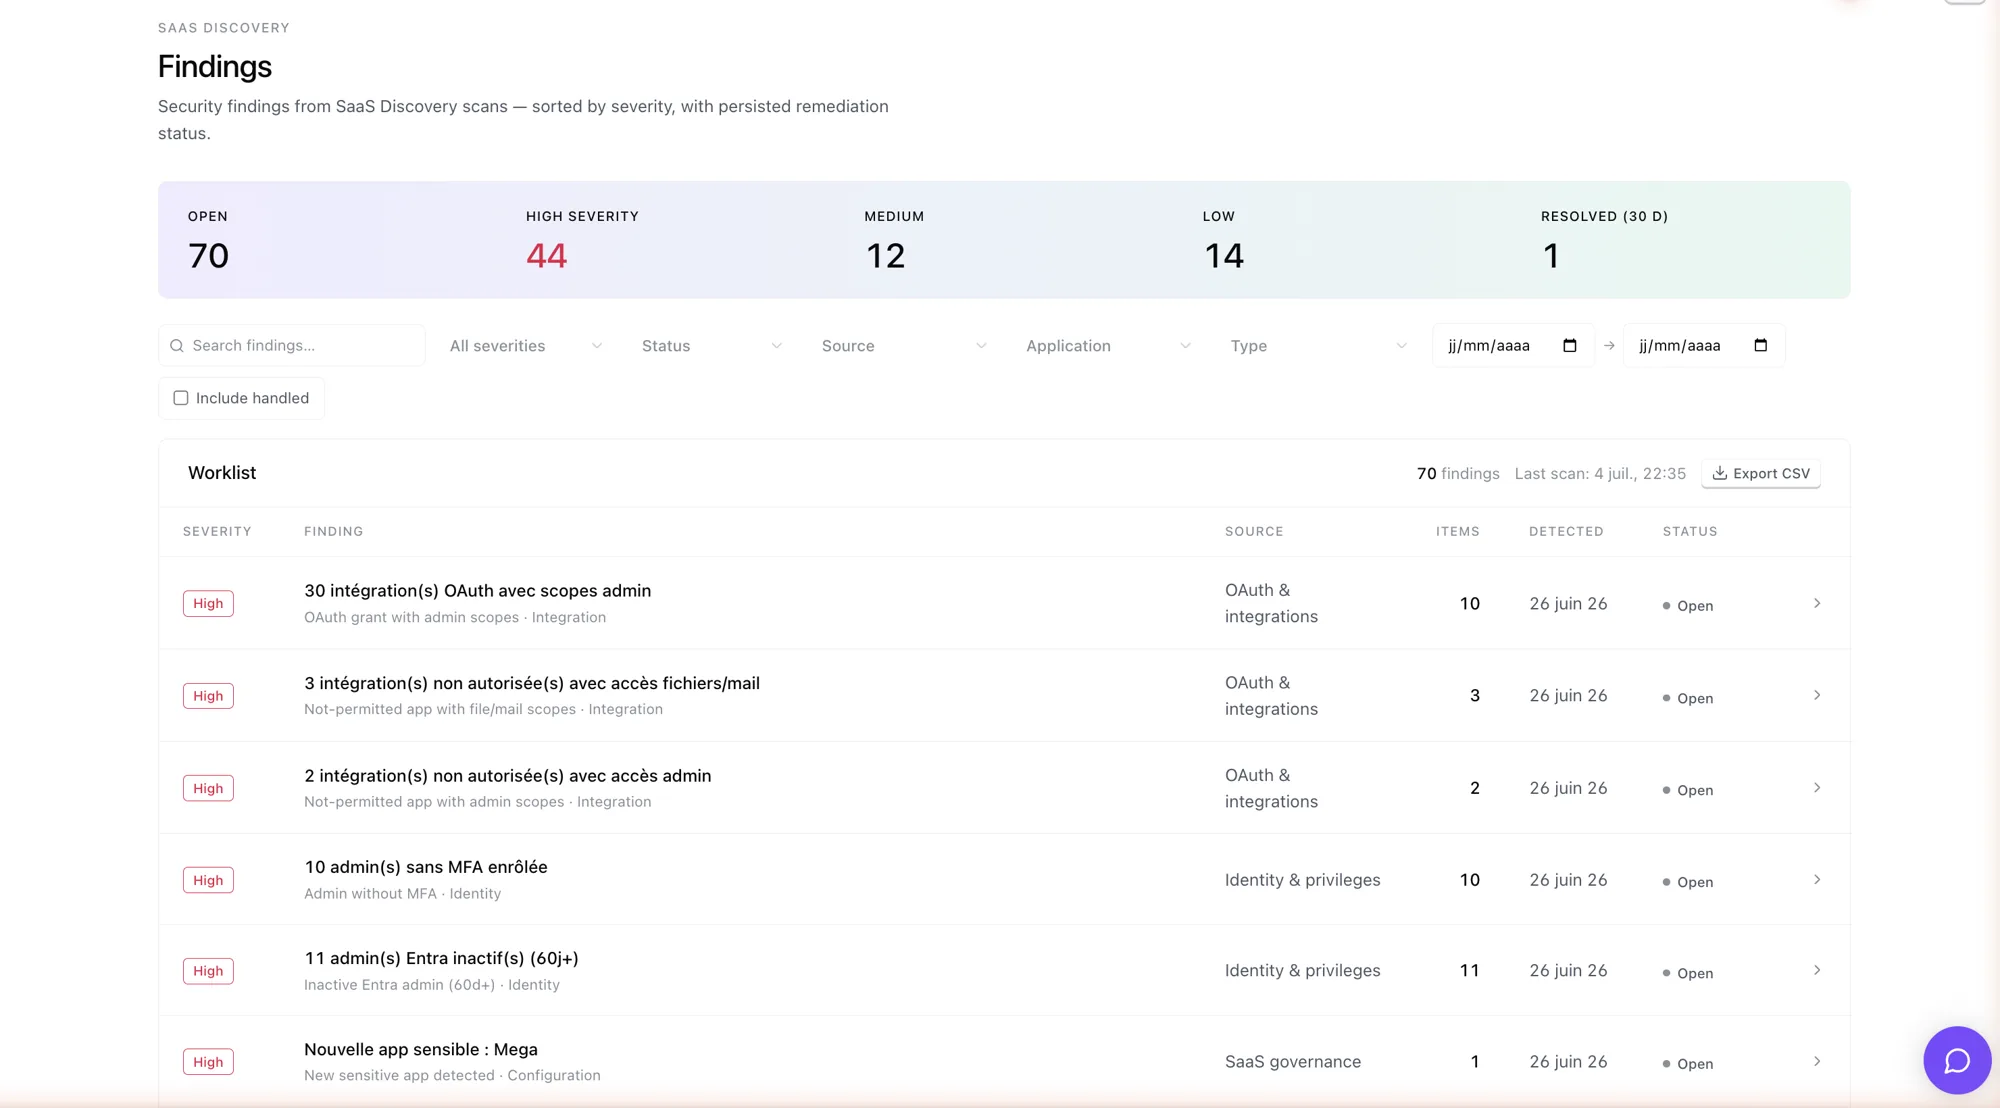The height and width of the screenshot is (1108, 2000).
Task: Click 'Identity & privileges' on MFA row
Action: coord(1303,880)
